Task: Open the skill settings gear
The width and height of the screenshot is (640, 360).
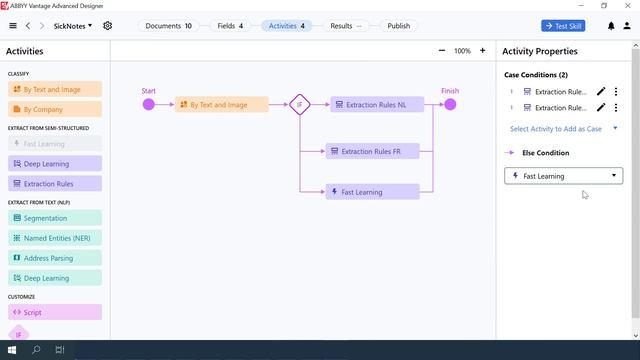Action: [107, 26]
